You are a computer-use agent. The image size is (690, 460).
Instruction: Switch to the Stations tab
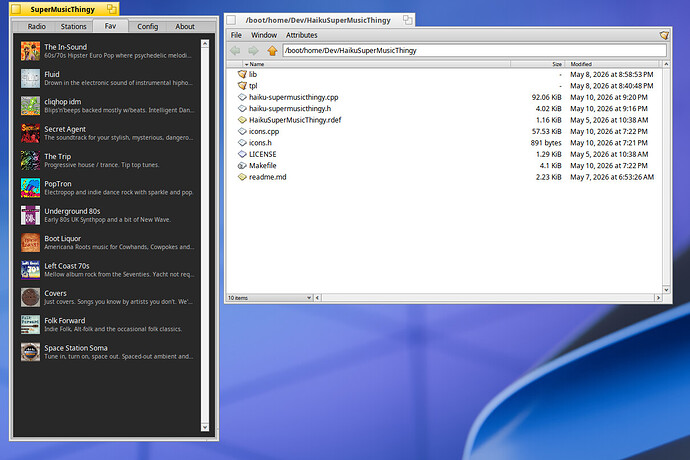pos(73,26)
